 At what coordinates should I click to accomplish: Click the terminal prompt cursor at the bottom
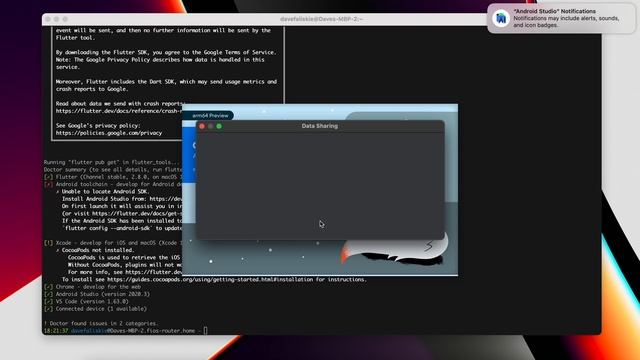(205, 331)
